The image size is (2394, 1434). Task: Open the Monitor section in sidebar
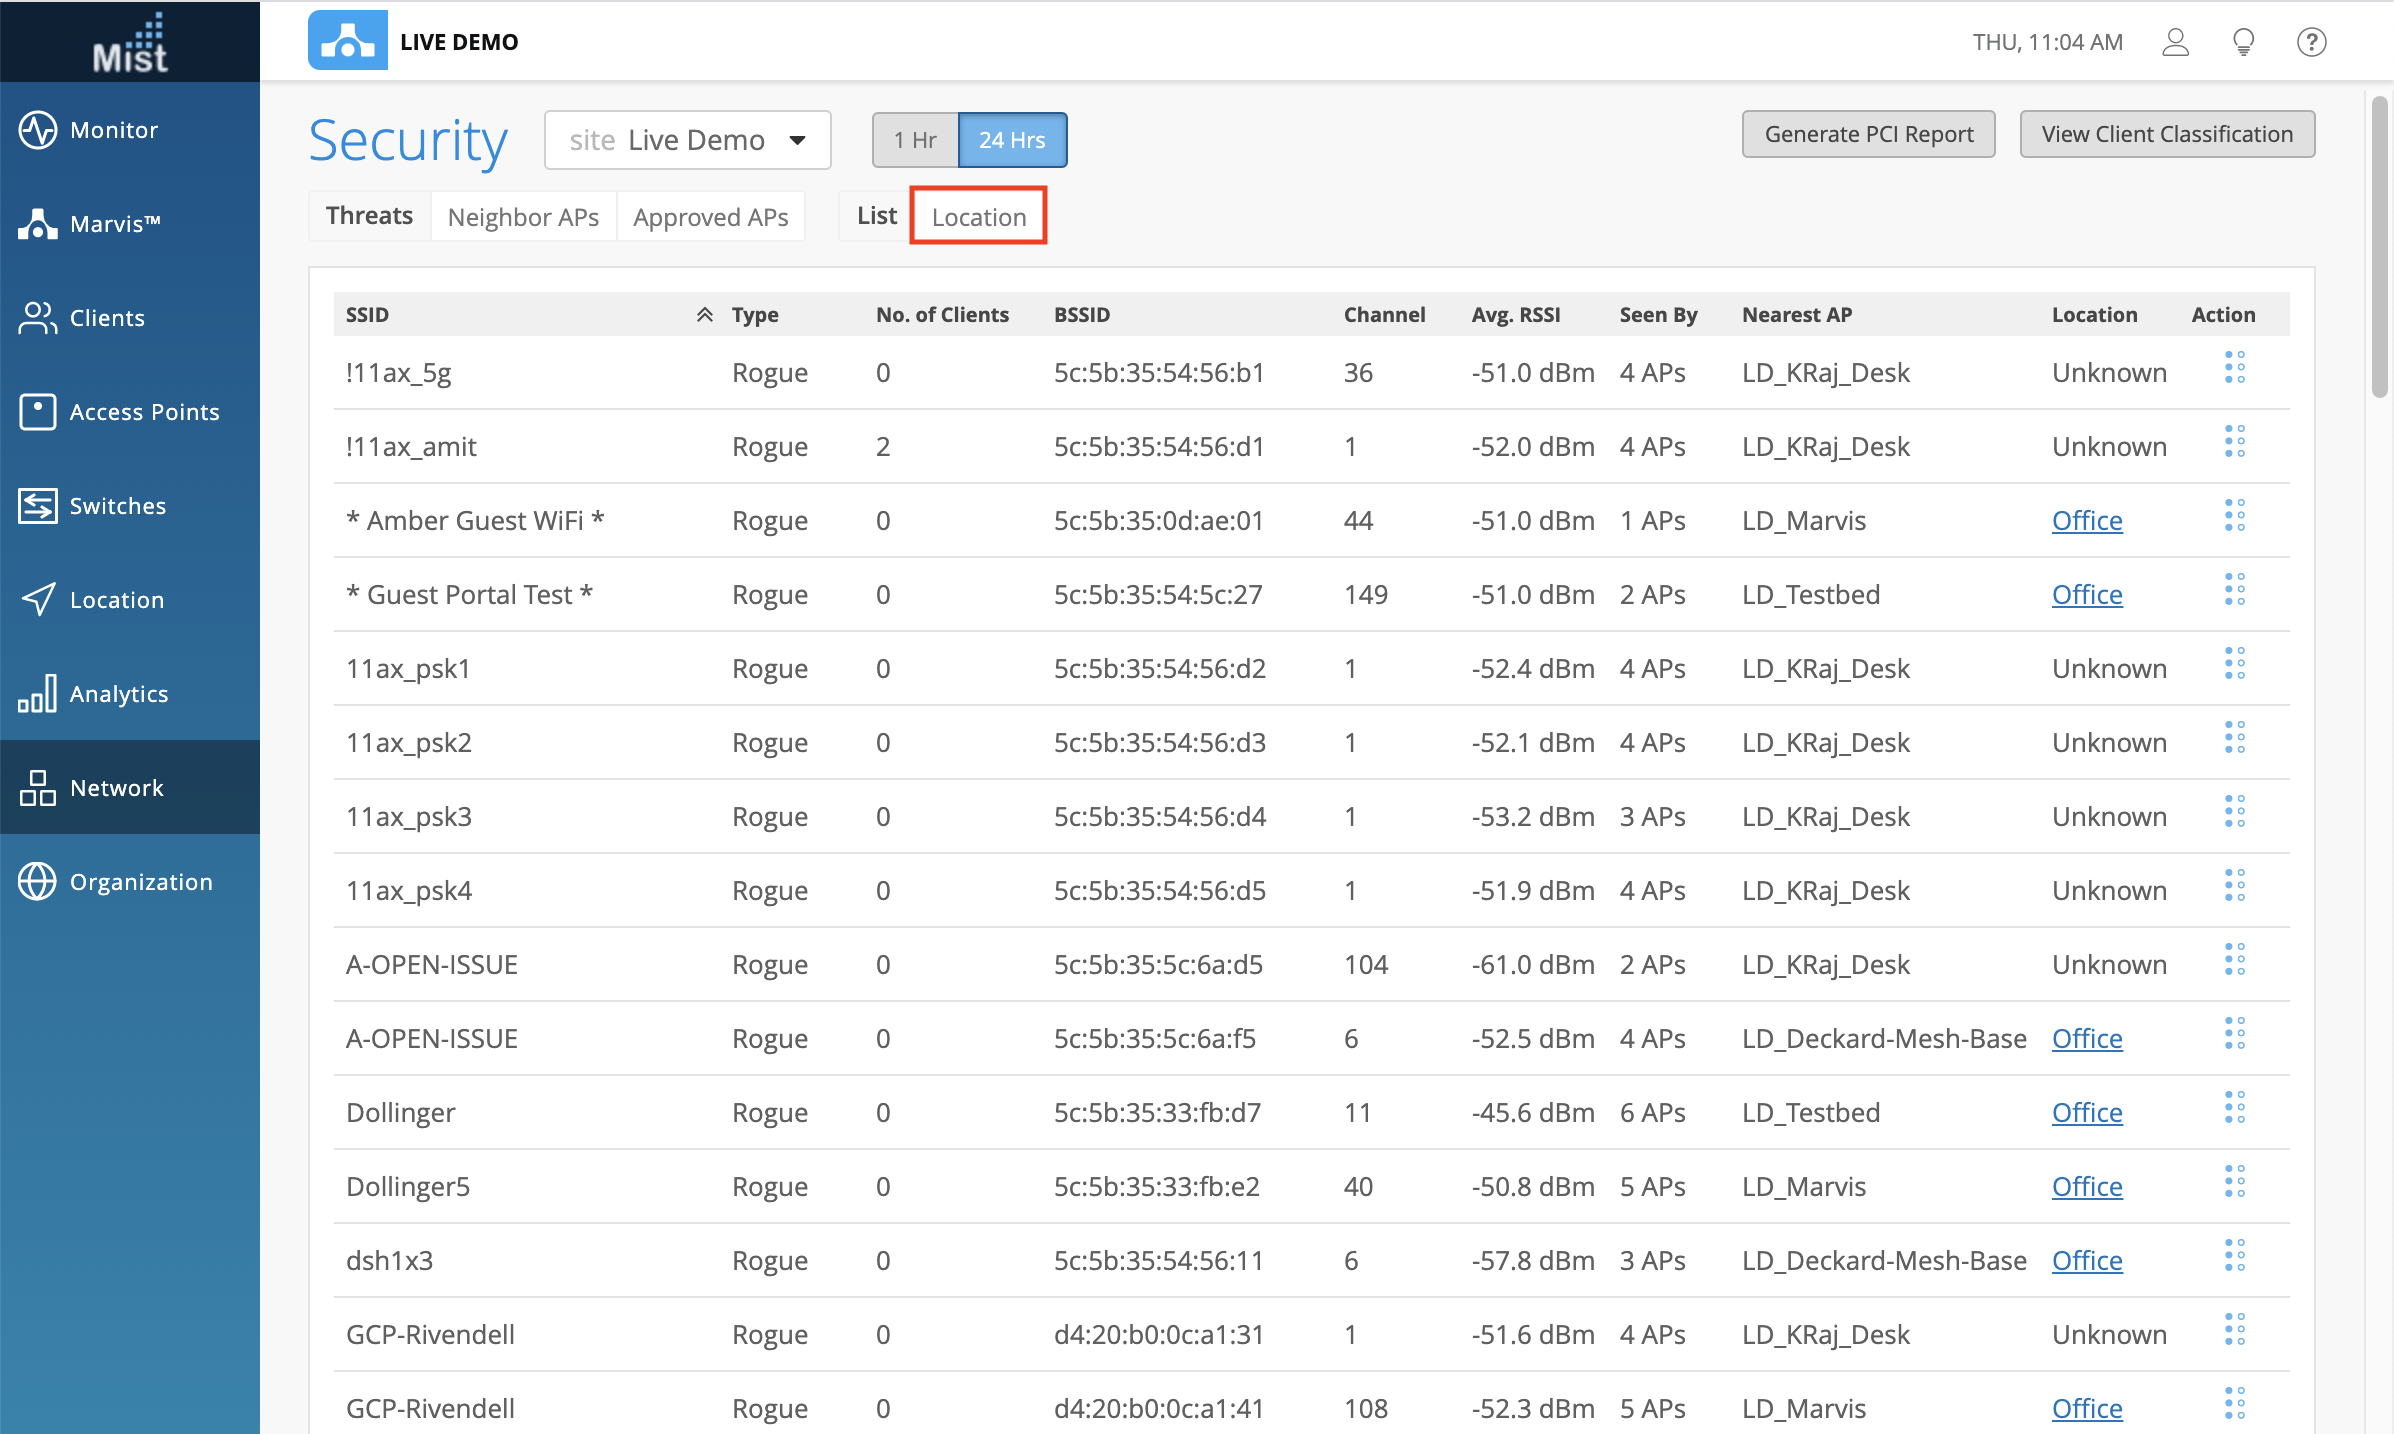click(113, 130)
